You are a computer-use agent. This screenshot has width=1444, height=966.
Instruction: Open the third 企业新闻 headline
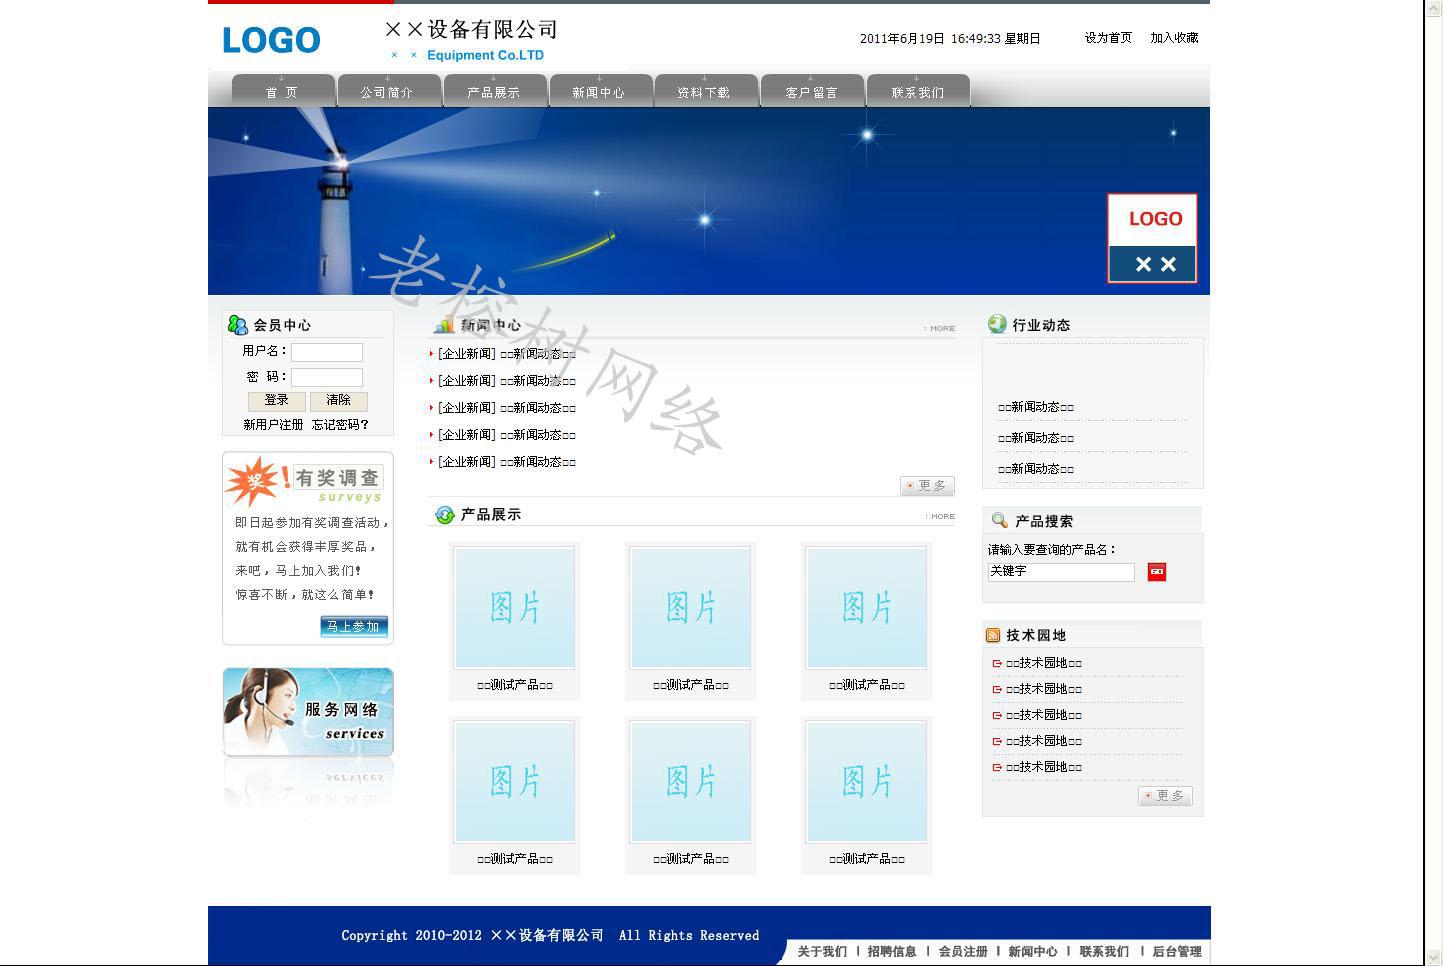[x=506, y=408]
